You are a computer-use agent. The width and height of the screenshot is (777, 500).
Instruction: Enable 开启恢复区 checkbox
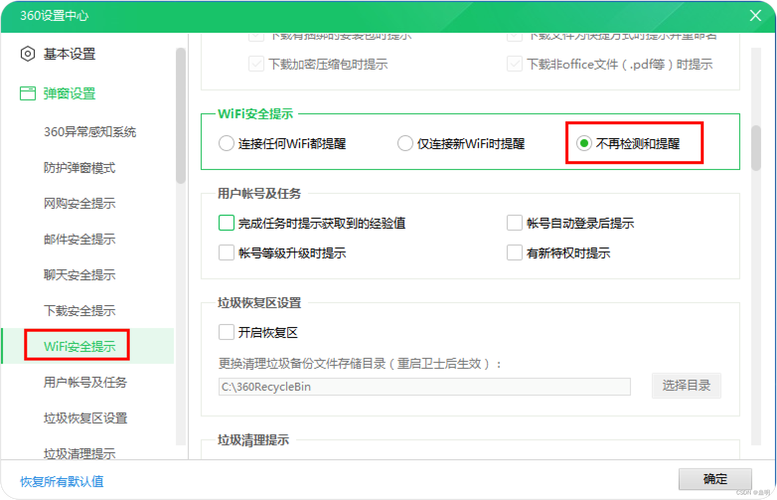point(226,332)
